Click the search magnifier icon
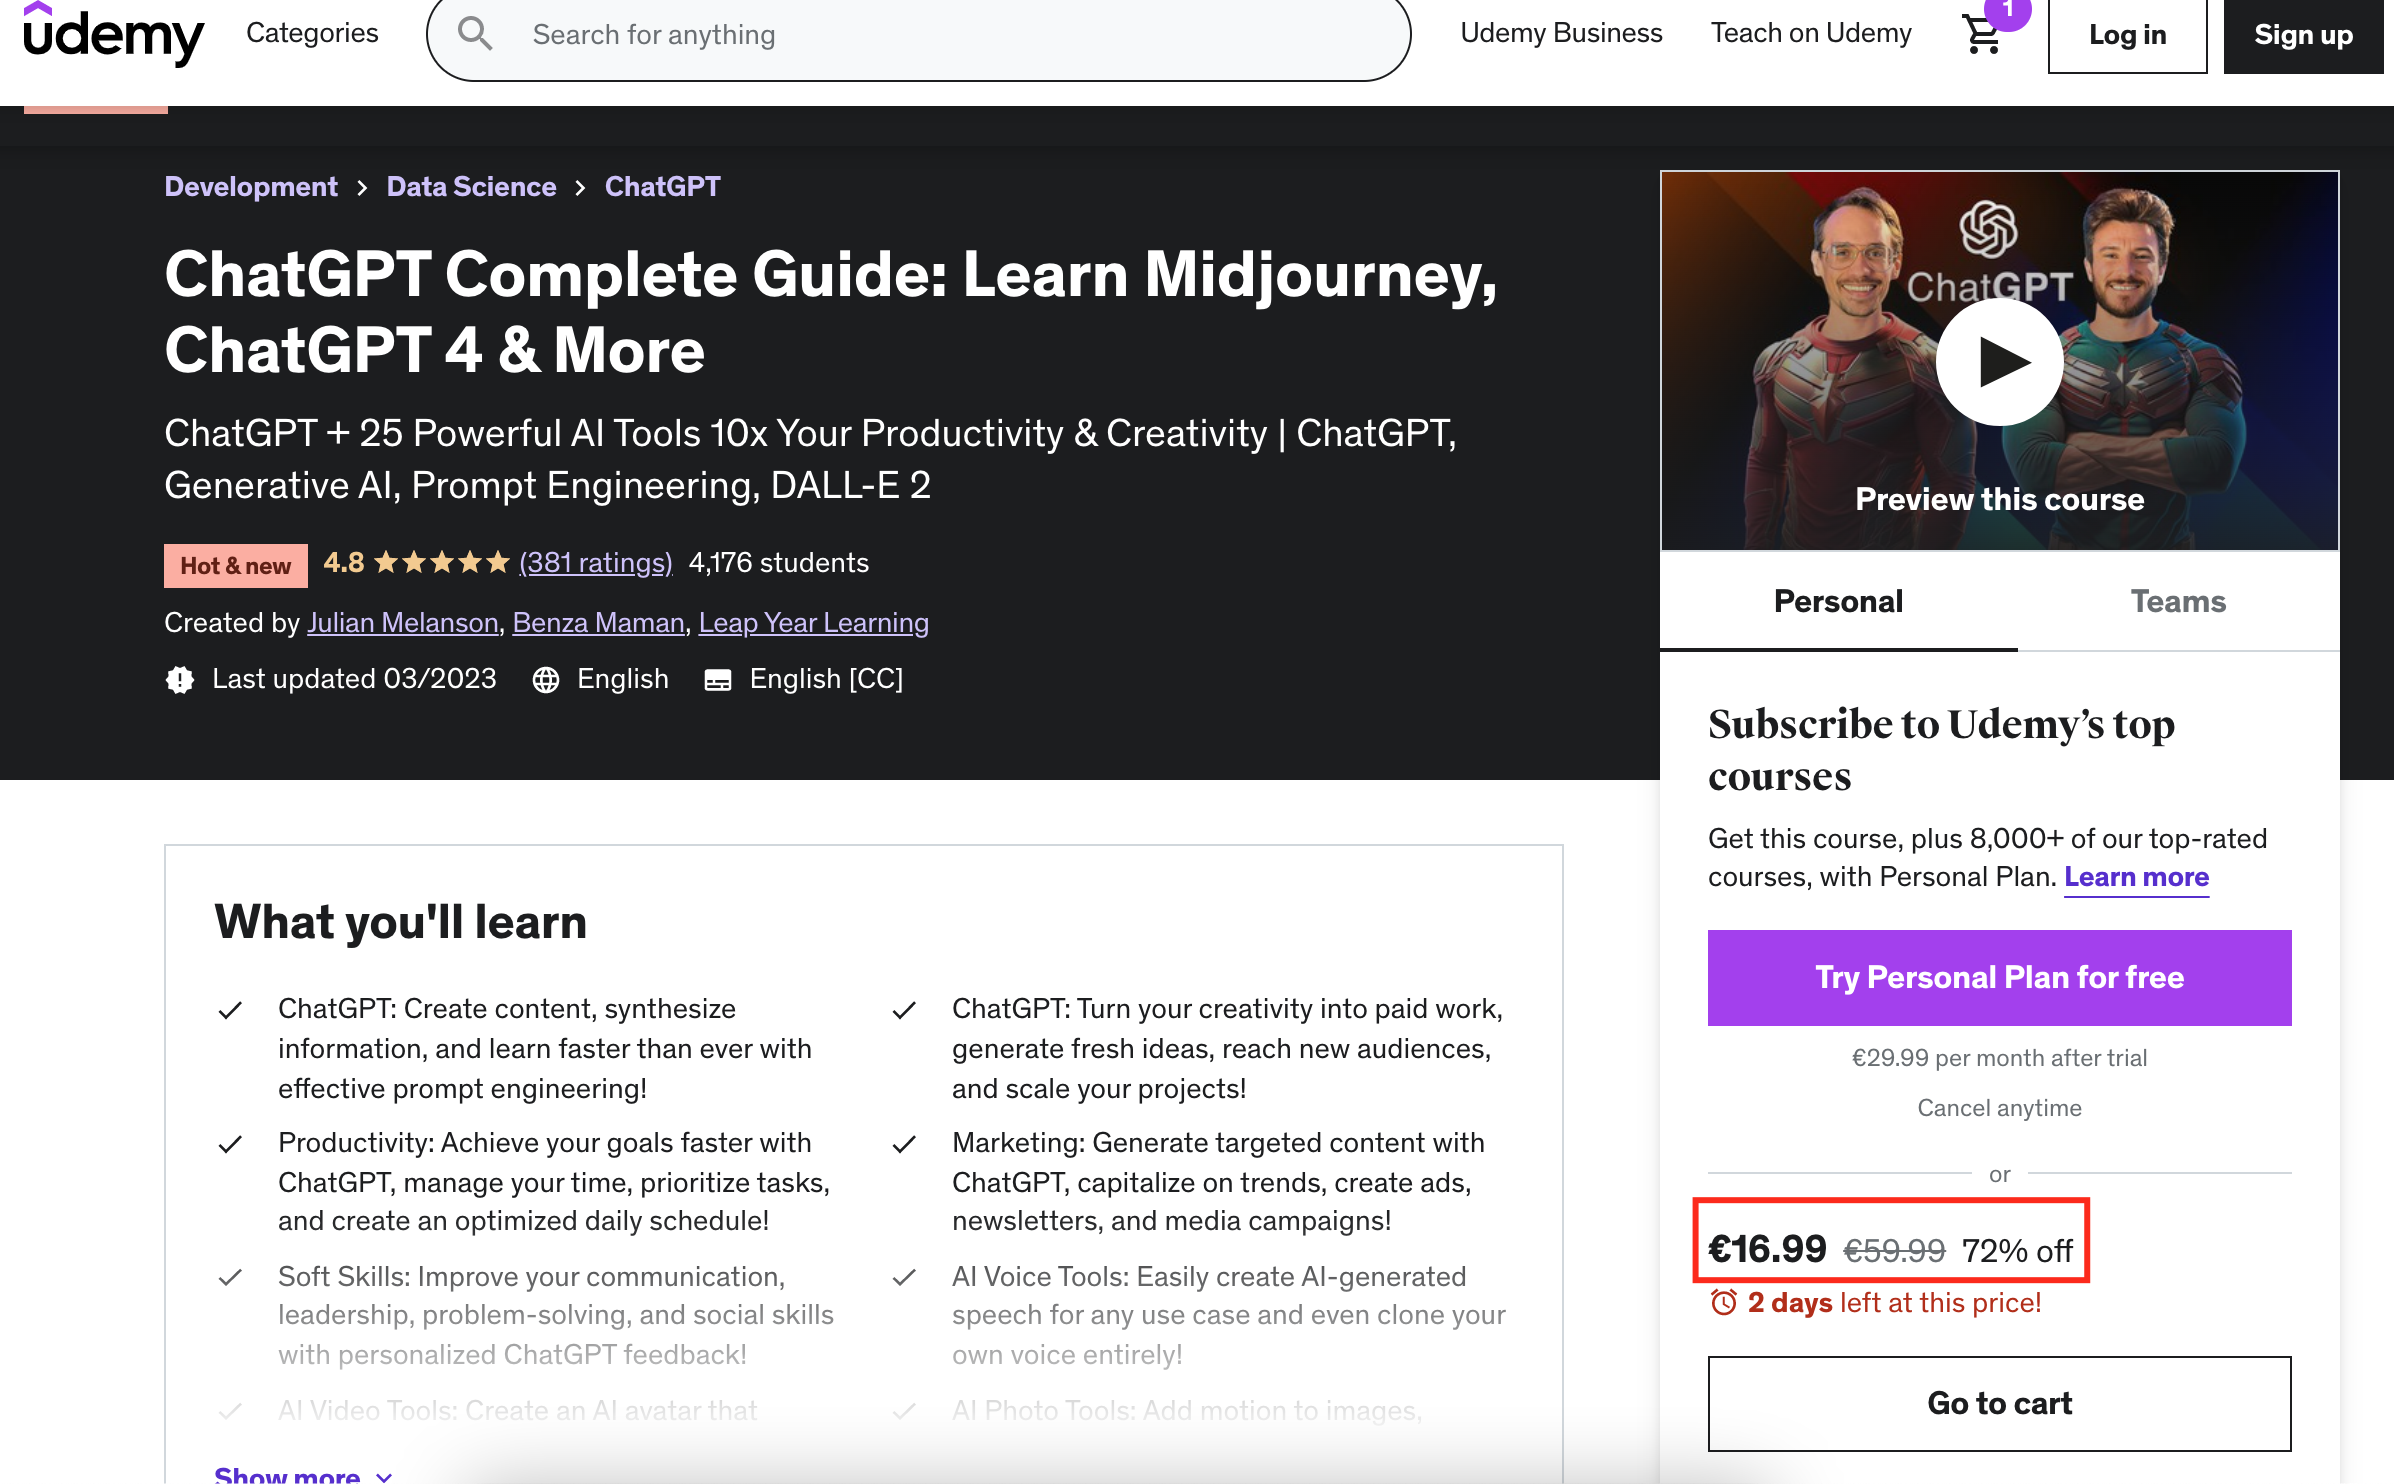This screenshot has width=2394, height=1484. click(475, 35)
